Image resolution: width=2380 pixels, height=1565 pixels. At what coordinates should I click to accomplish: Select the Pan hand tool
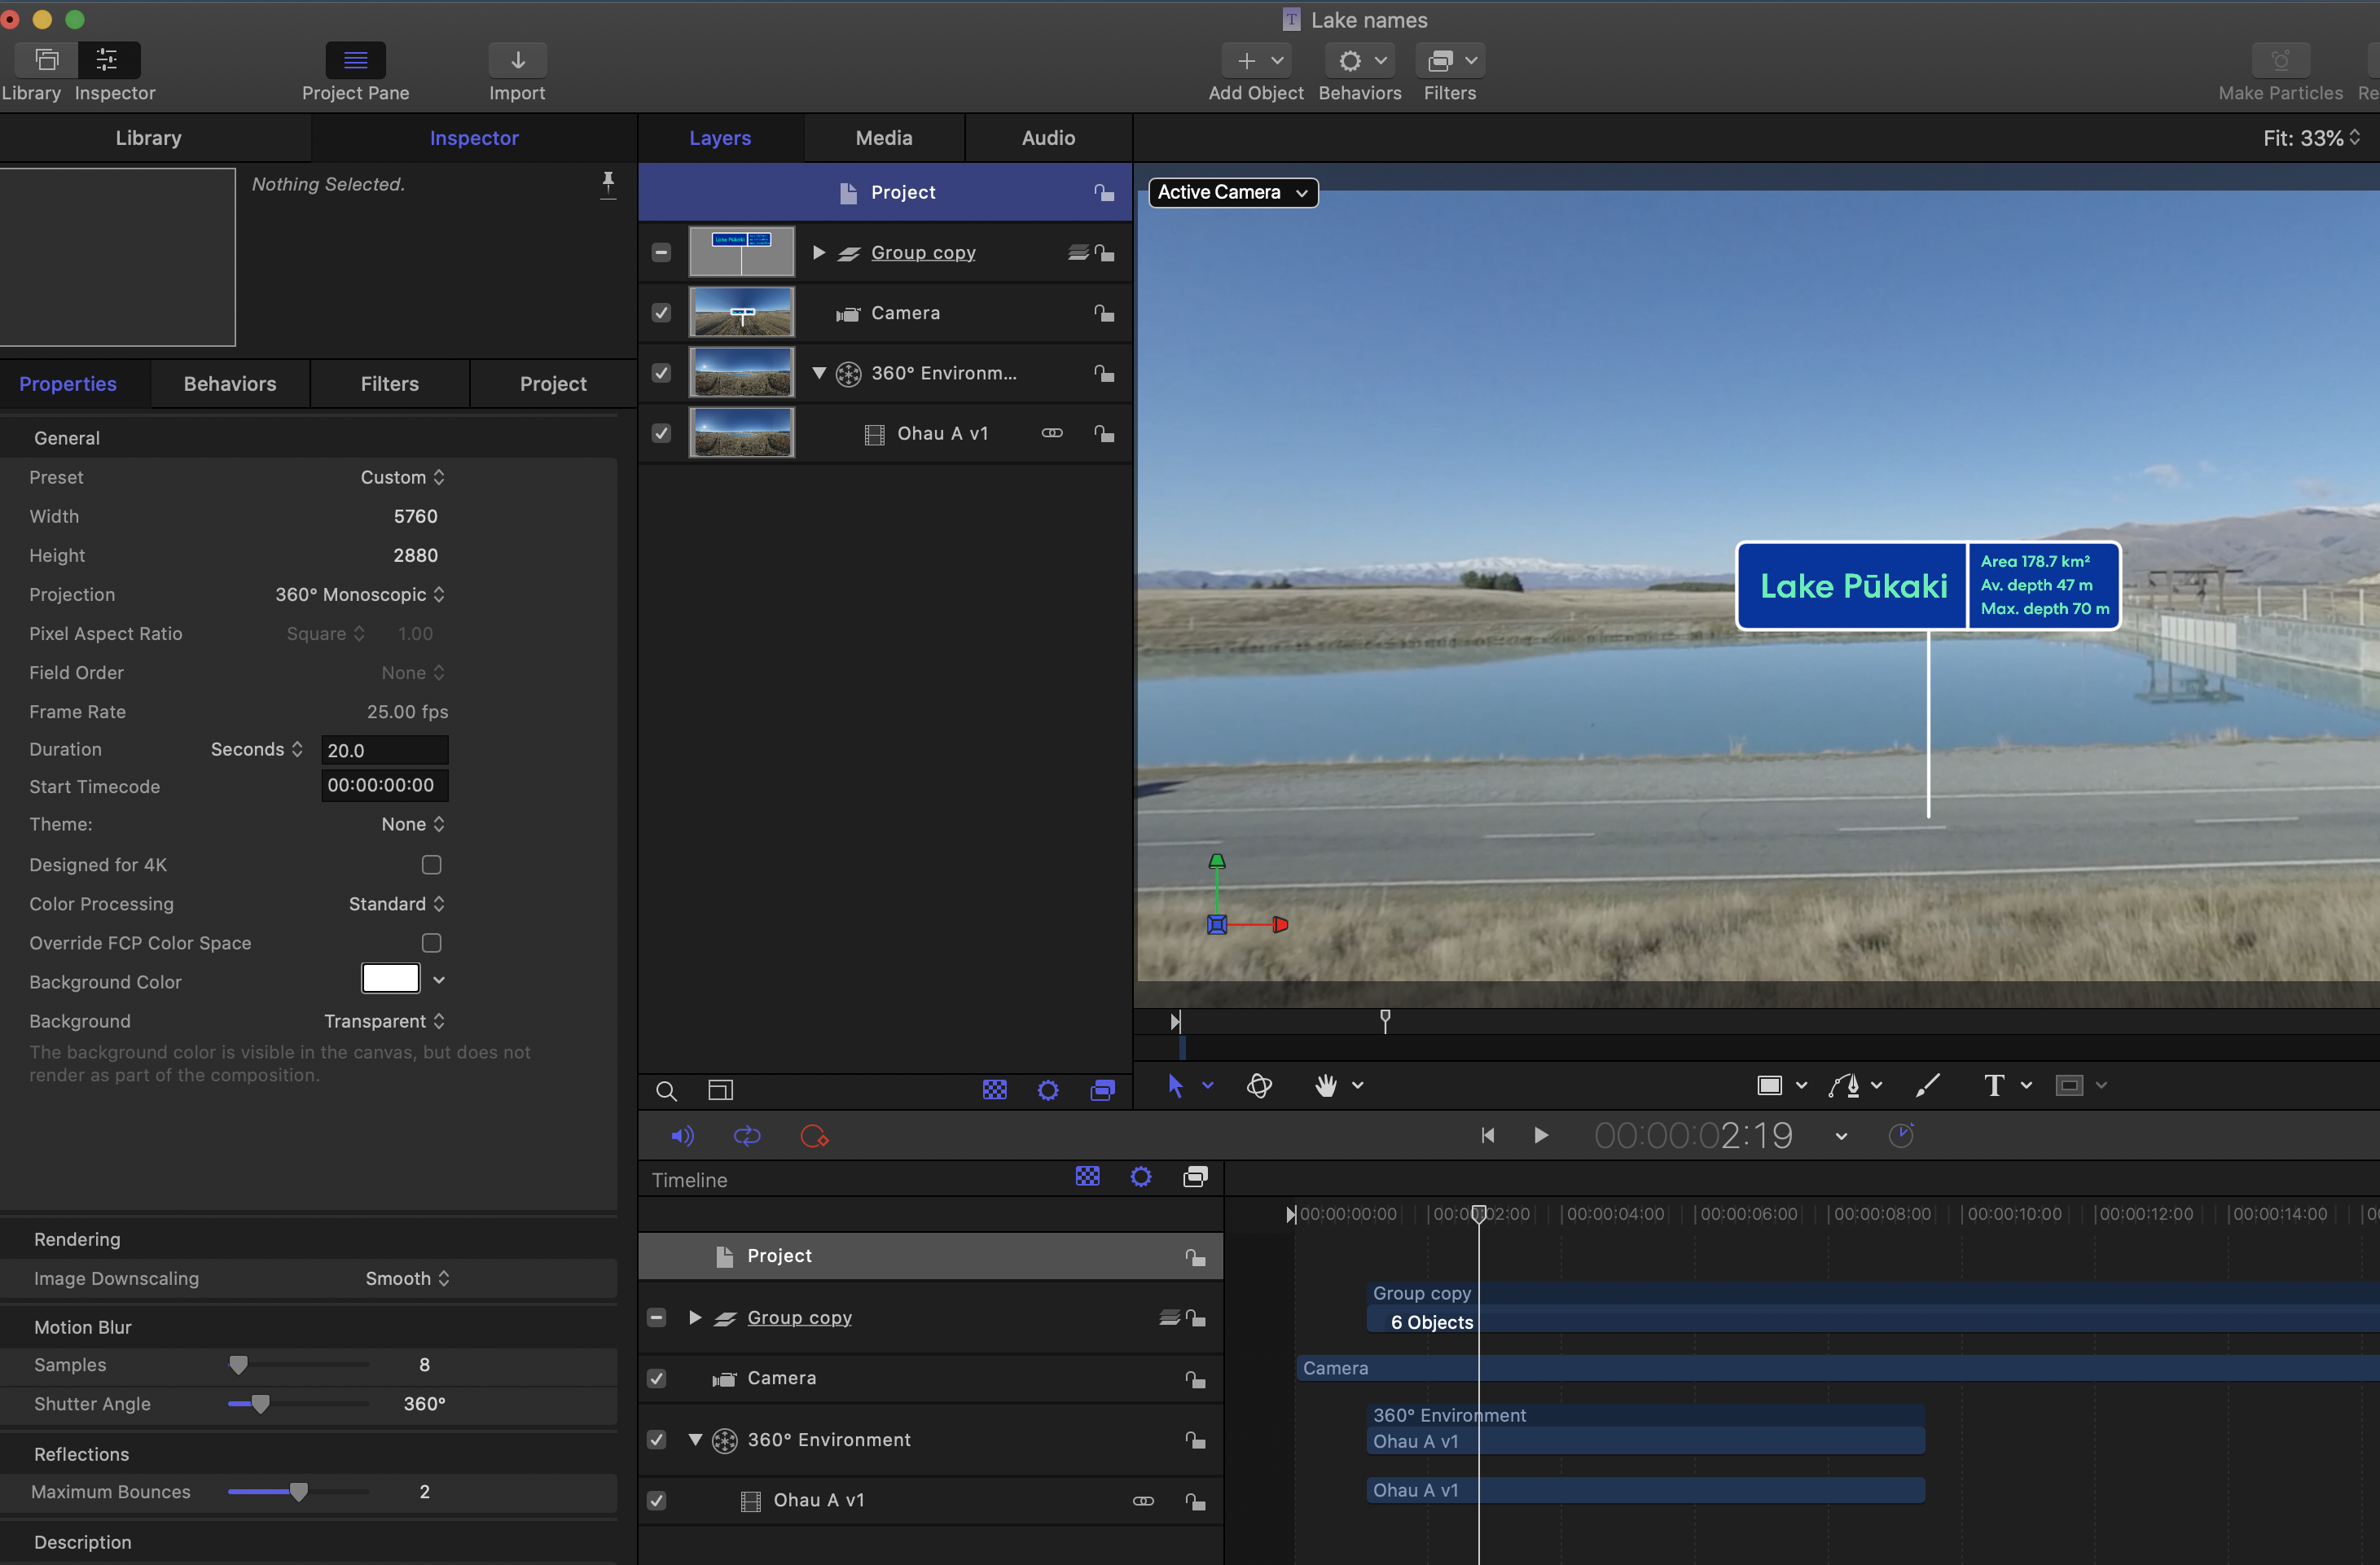(x=1326, y=1085)
